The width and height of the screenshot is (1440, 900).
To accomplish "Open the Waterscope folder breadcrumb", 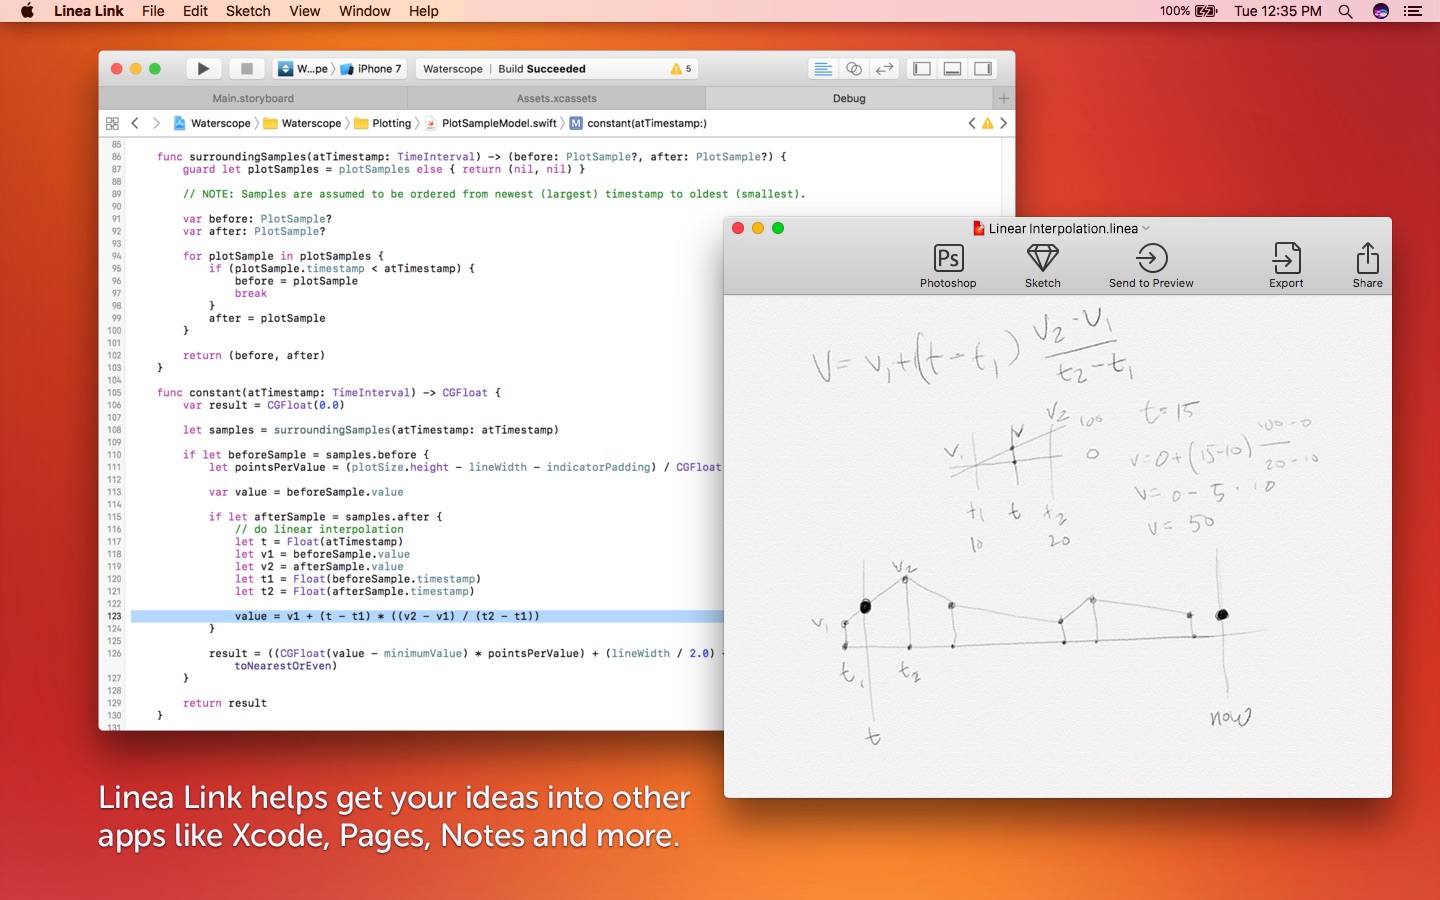I will [302, 123].
